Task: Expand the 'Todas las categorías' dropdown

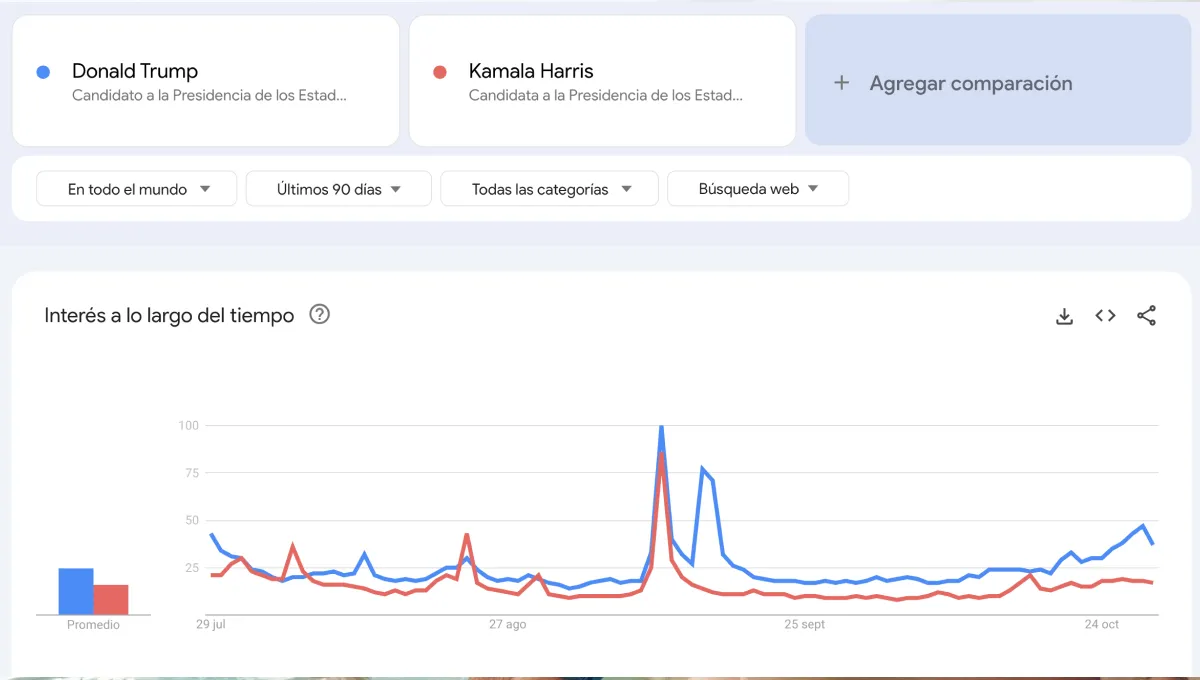Action: tap(548, 188)
